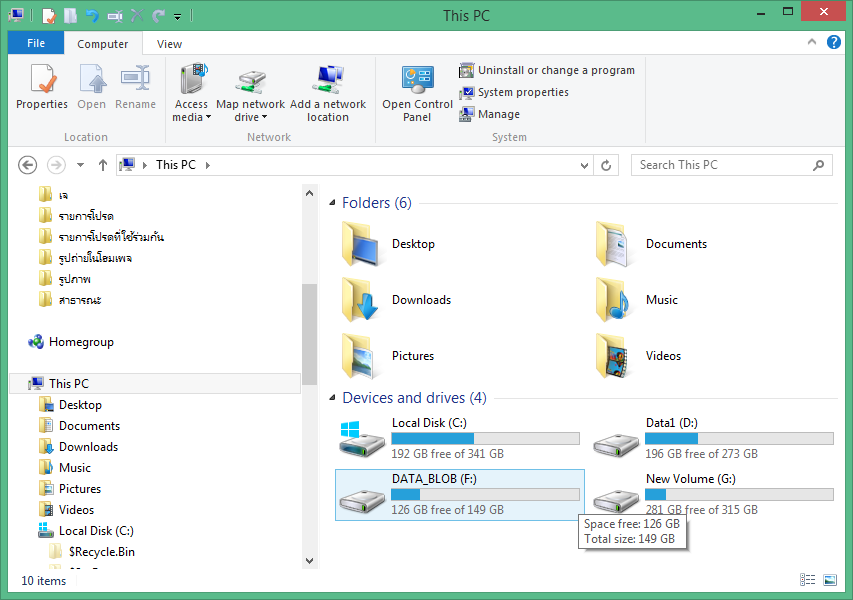Open recent locations dropdown arrow
This screenshot has width=853, height=600.
[x=81, y=165]
